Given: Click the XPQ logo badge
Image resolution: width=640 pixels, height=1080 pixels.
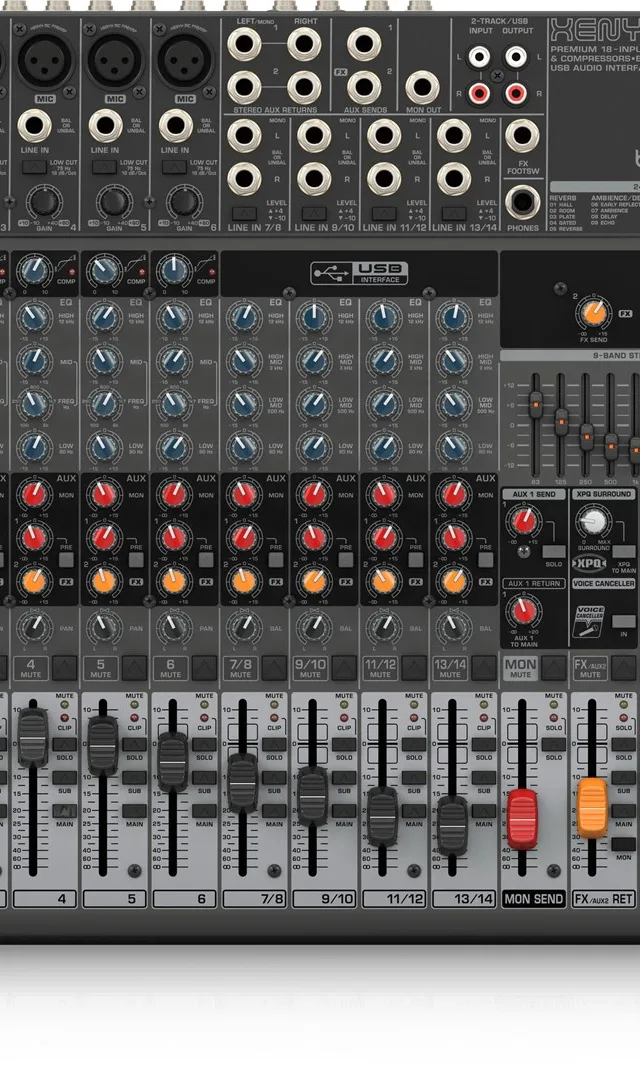Looking at the screenshot, I should pos(590,563).
